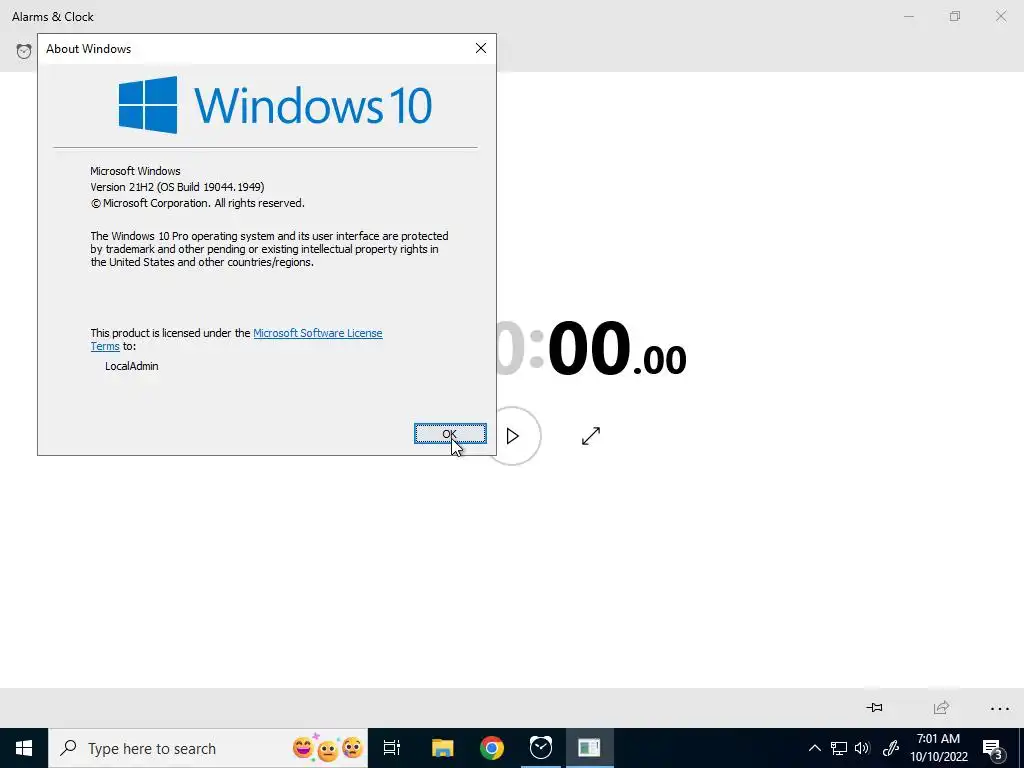Click the Version 21H2 build text
This screenshot has height=768, width=1024.
(x=177, y=187)
